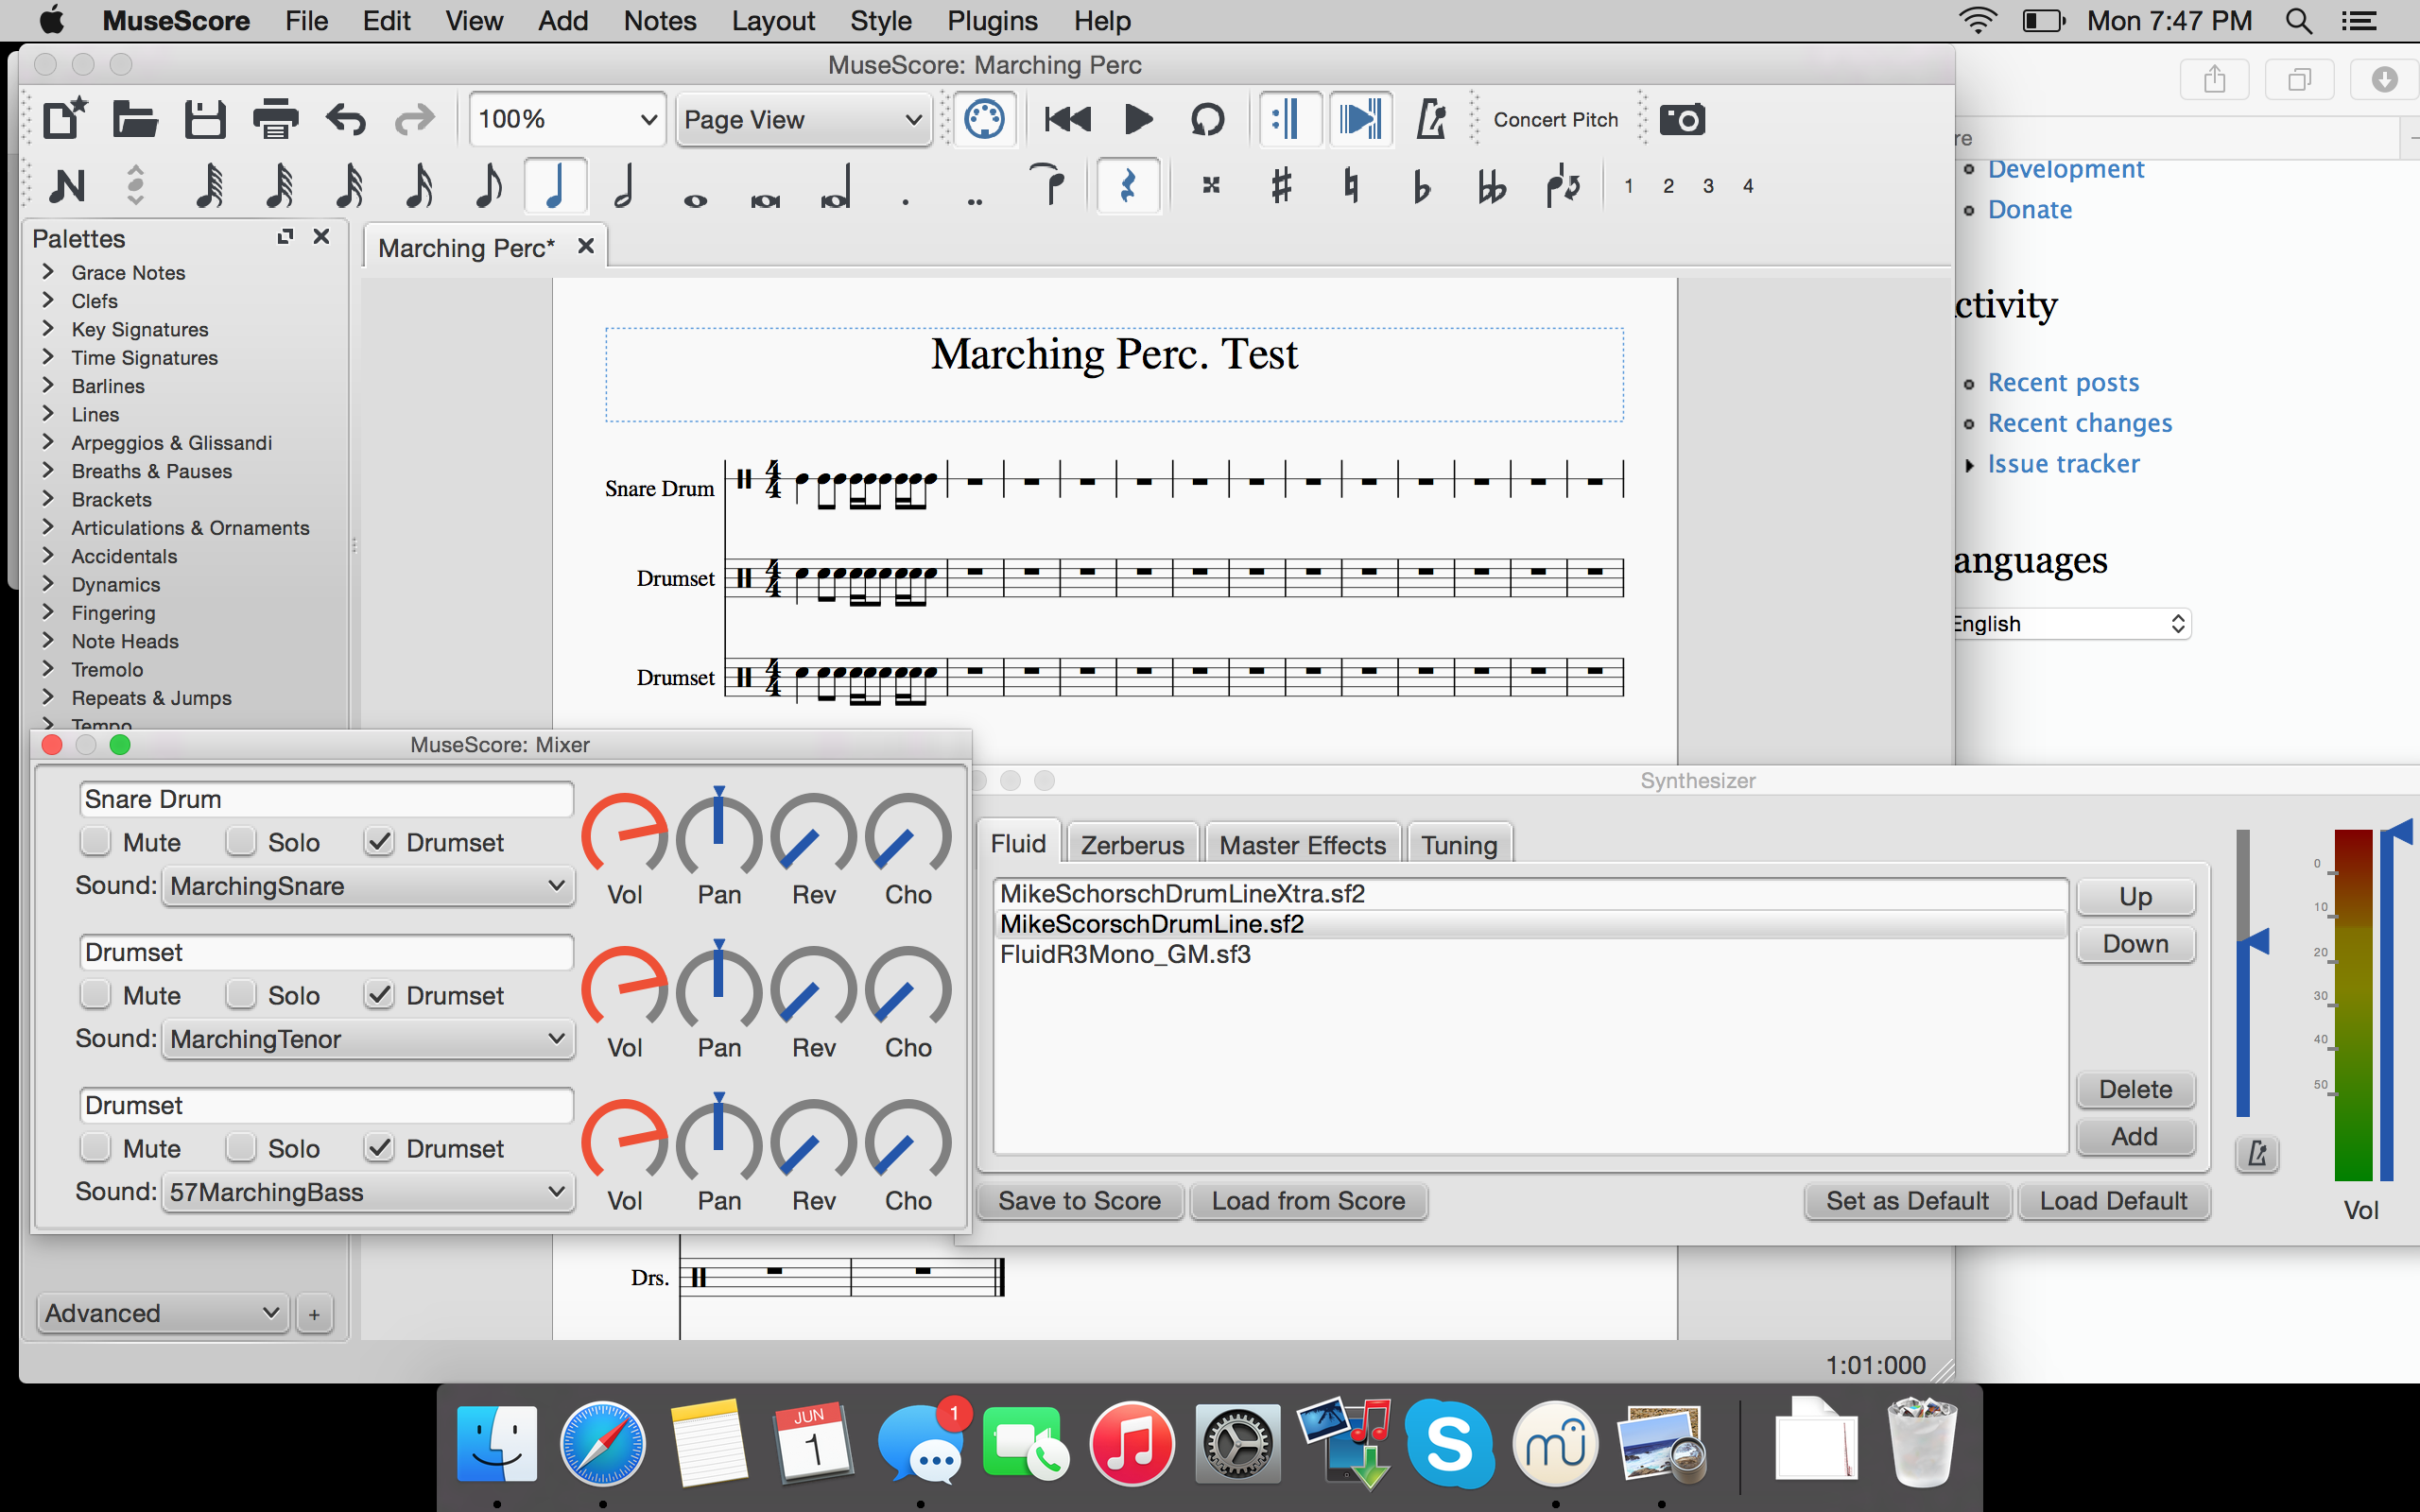Select the eighth note duration
Image resolution: width=2420 pixels, height=1512 pixels.
[x=488, y=185]
